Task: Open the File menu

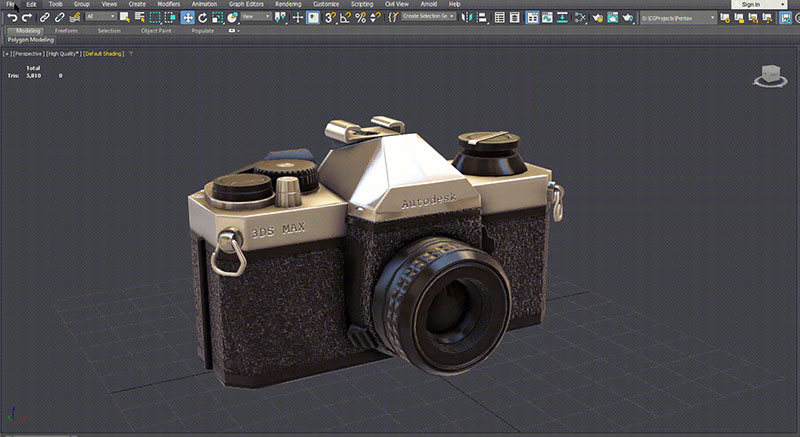Action: pyautogui.click(x=10, y=4)
